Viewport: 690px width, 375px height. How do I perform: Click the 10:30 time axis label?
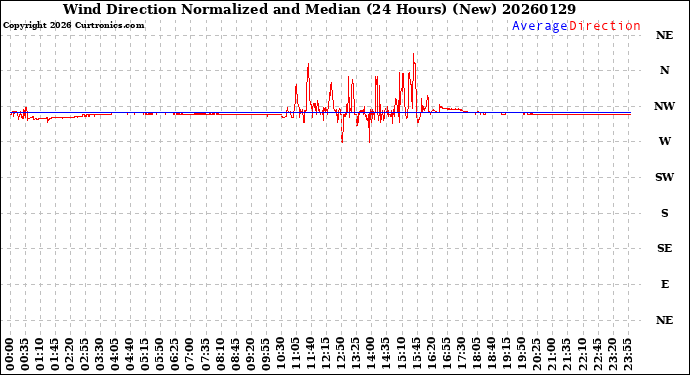(281, 355)
